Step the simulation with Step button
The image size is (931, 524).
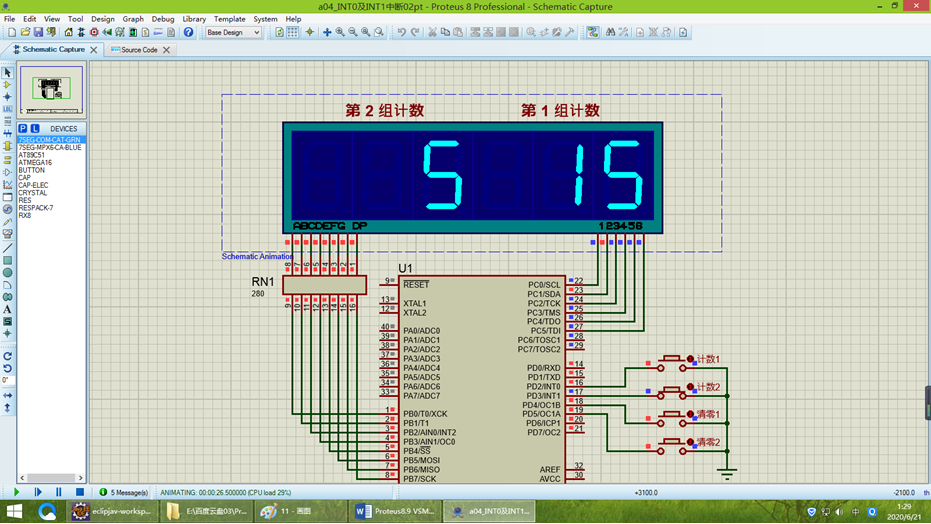coord(37,492)
